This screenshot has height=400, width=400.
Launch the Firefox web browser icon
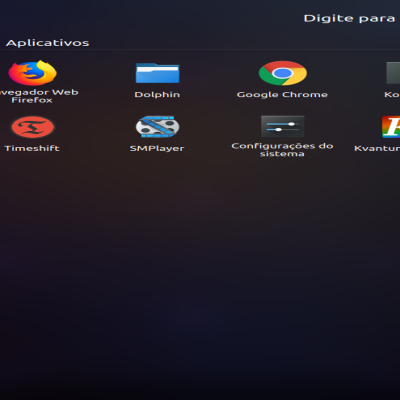tap(32, 73)
